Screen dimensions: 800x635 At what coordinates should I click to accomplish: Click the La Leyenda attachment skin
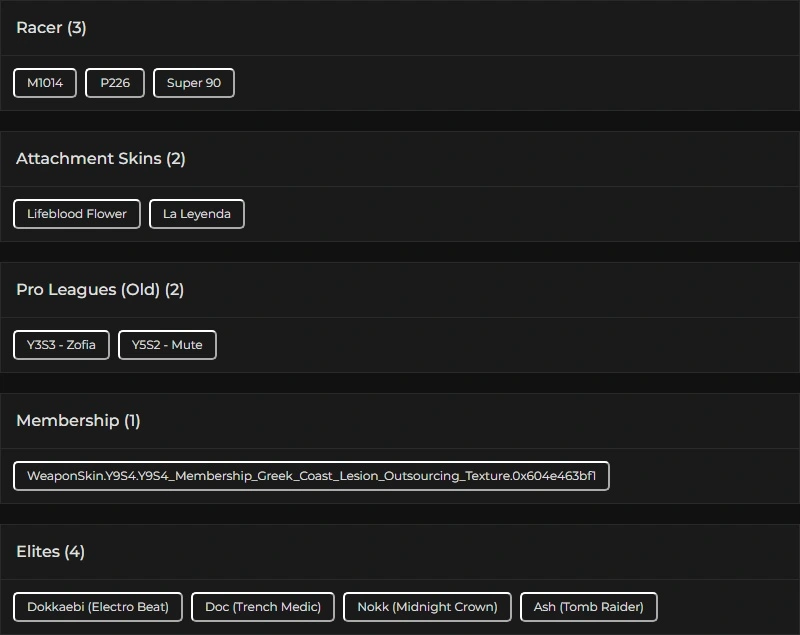pos(197,214)
